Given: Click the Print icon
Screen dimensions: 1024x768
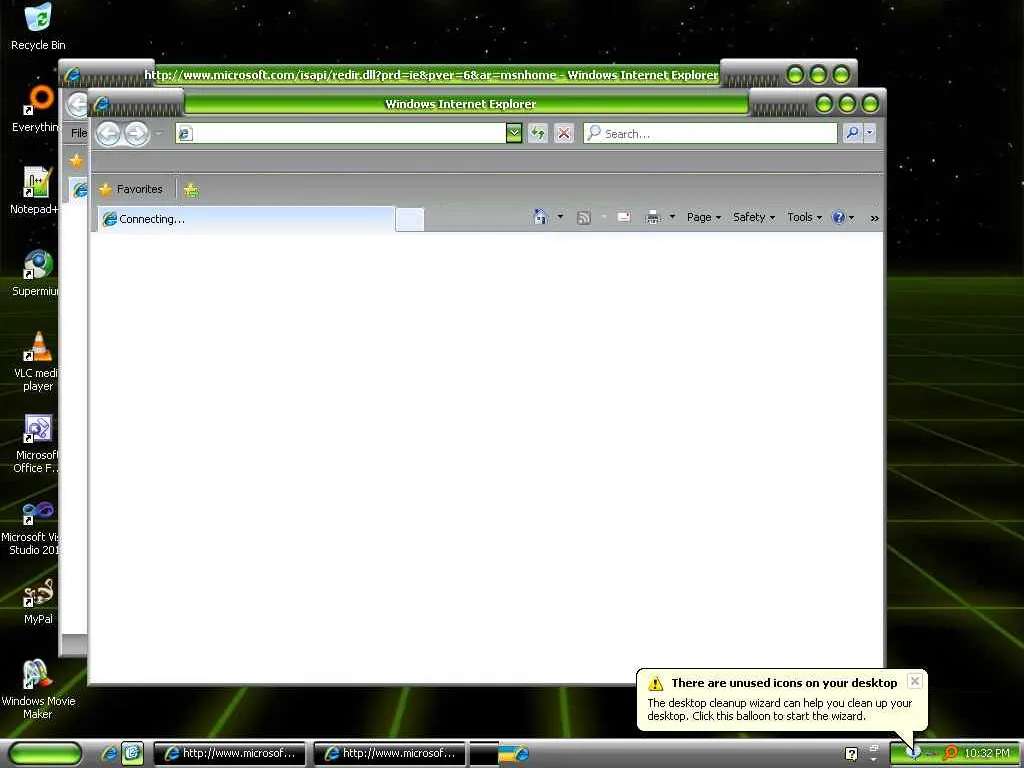Looking at the screenshot, I should pos(652,217).
